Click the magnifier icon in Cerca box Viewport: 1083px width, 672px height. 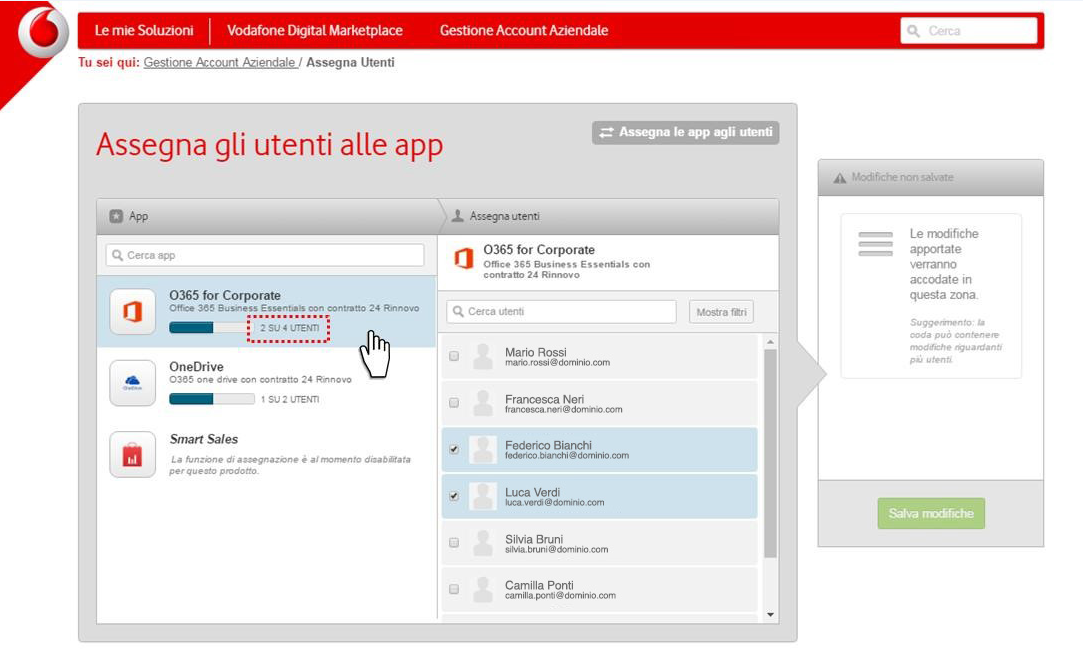click(913, 31)
